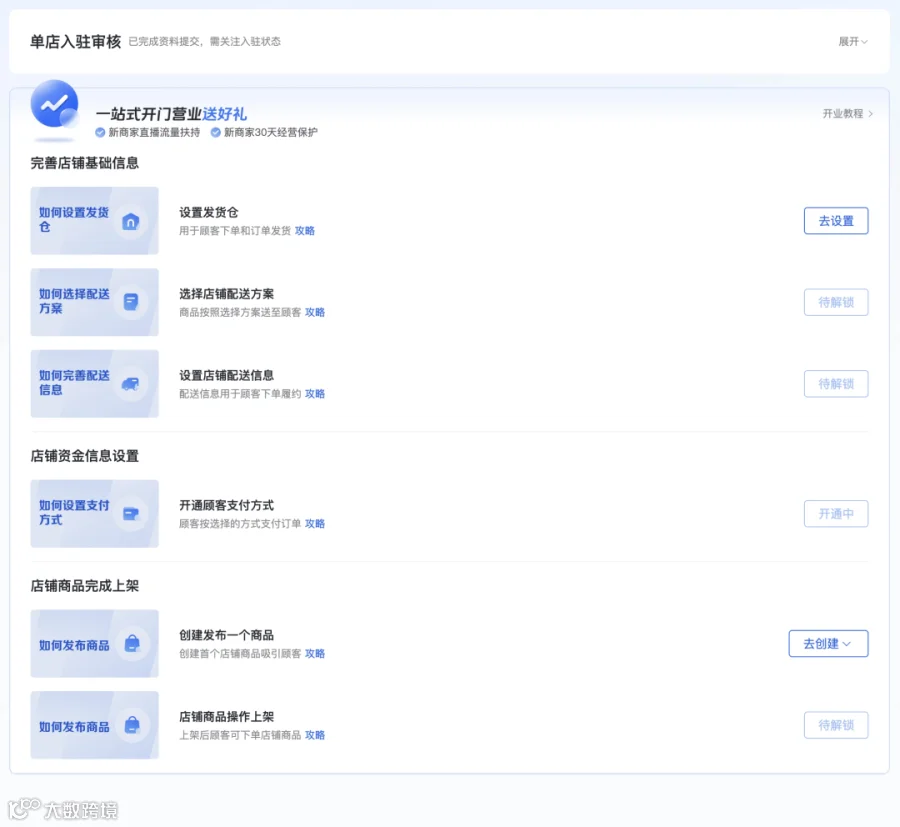Open 攻略 link under 店铺商品操作上架
This screenshot has width=900, height=827.
[315, 735]
